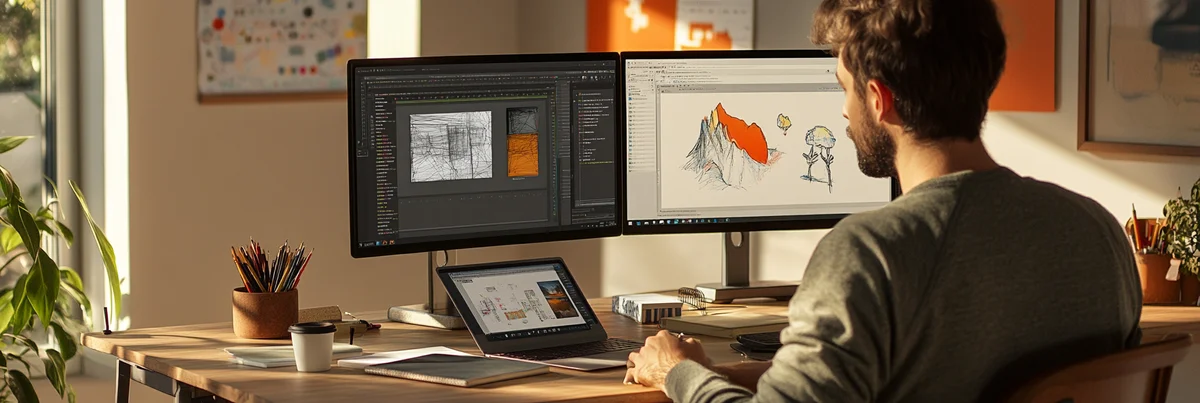
Task: Select the grey sketch image on left monitor
Action: 451,146
